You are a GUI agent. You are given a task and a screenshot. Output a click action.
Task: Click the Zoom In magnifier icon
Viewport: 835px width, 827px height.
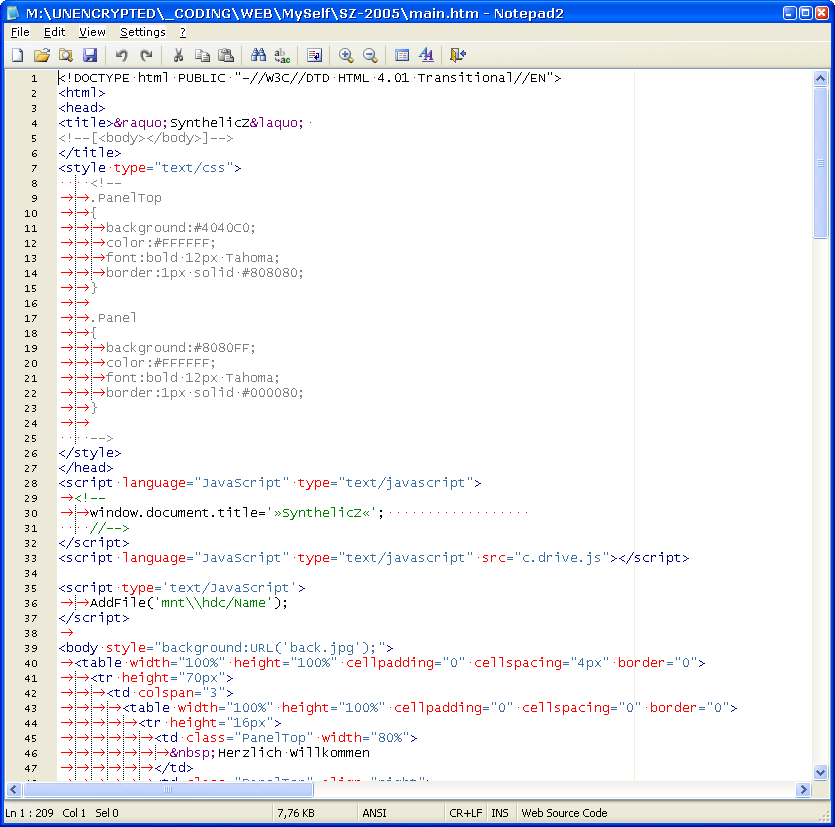point(346,55)
